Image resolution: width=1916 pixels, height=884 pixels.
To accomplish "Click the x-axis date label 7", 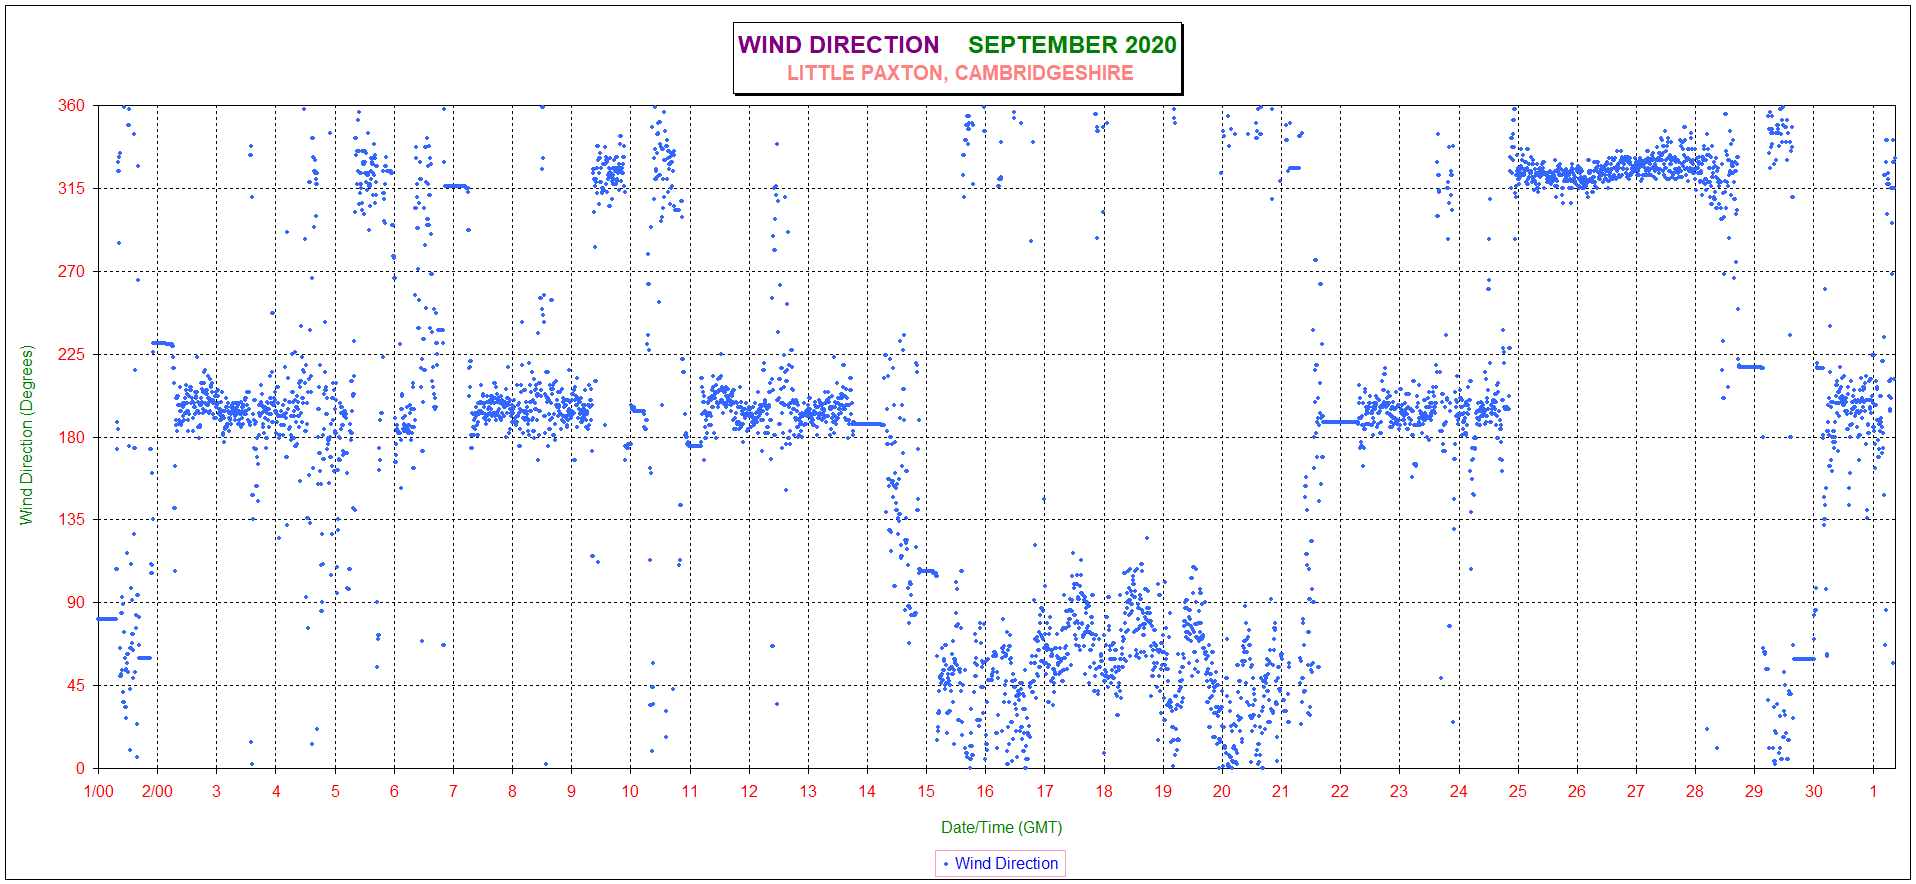I will click(453, 791).
